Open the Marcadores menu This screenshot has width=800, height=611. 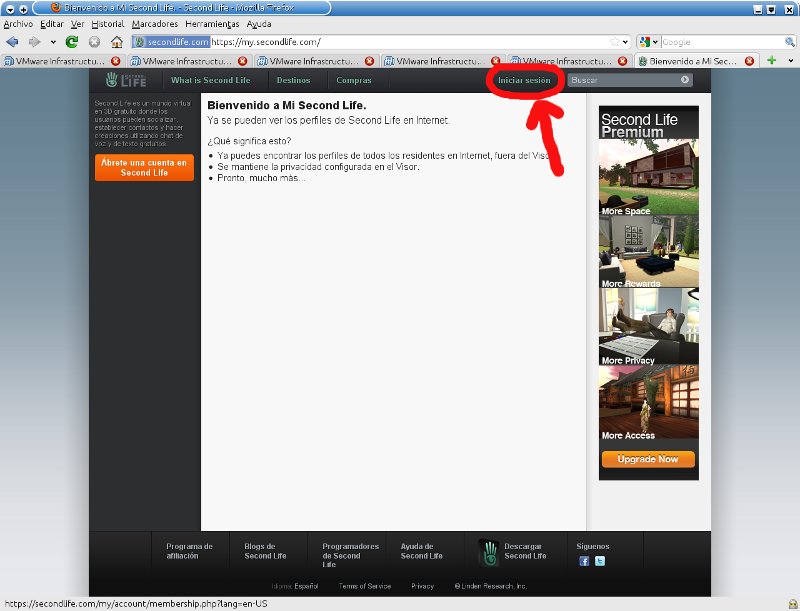click(x=155, y=24)
